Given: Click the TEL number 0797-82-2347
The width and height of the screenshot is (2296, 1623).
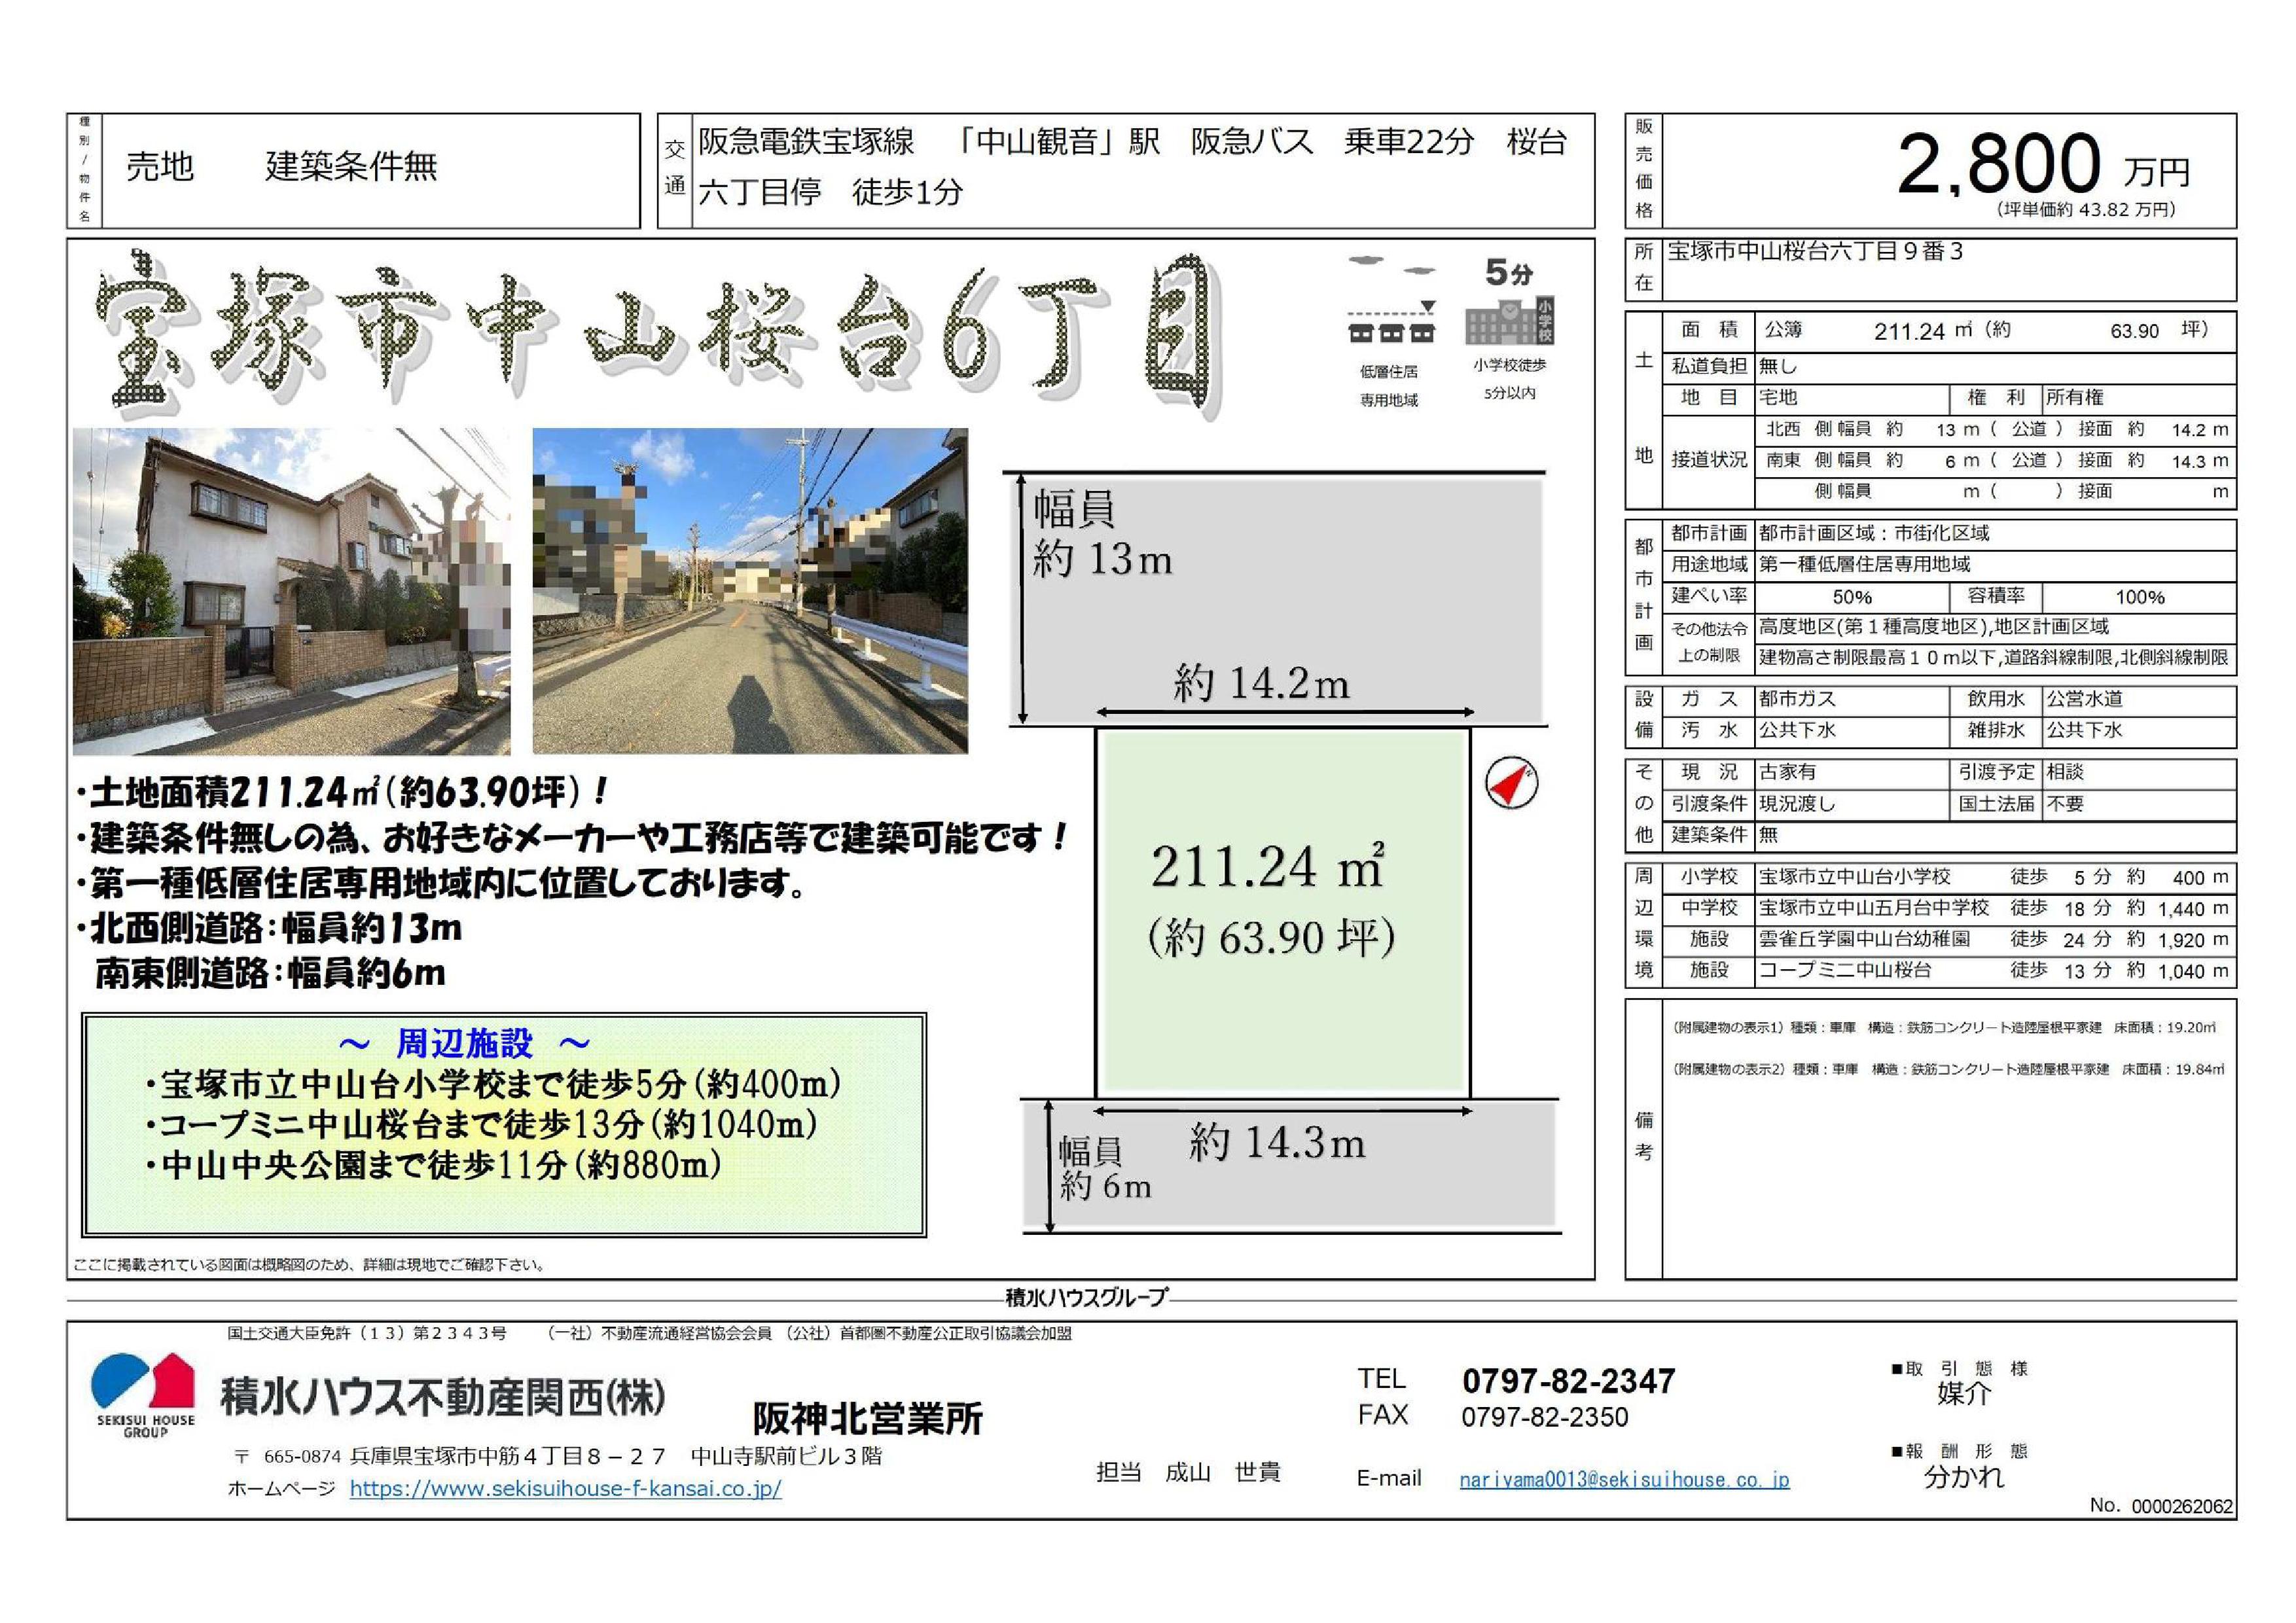Looking at the screenshot, I should coord(1568,1381).
